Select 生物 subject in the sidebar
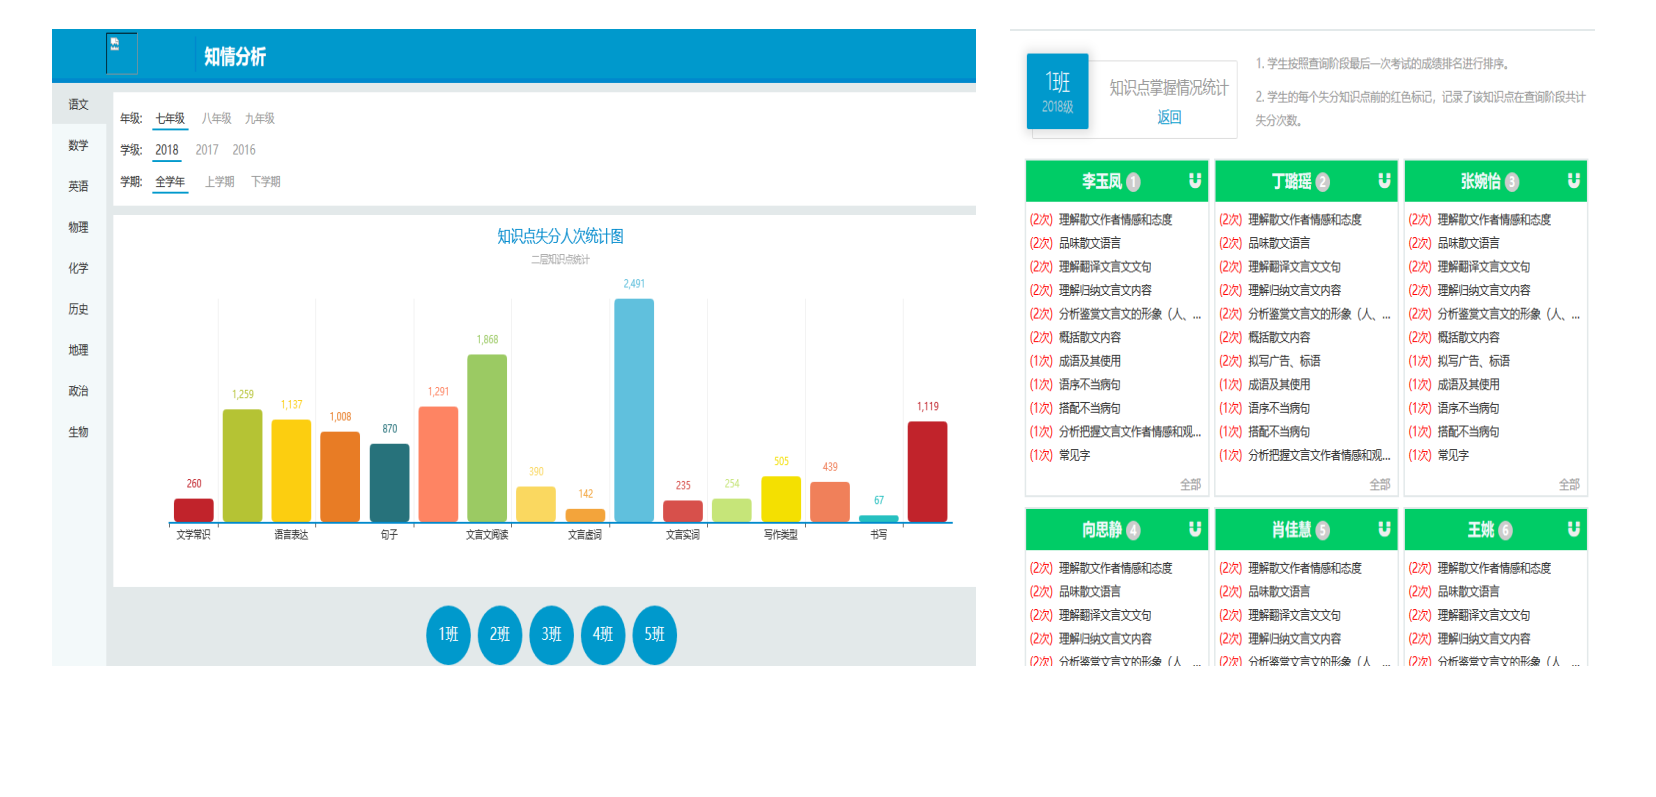 click(x=79, y=432)
